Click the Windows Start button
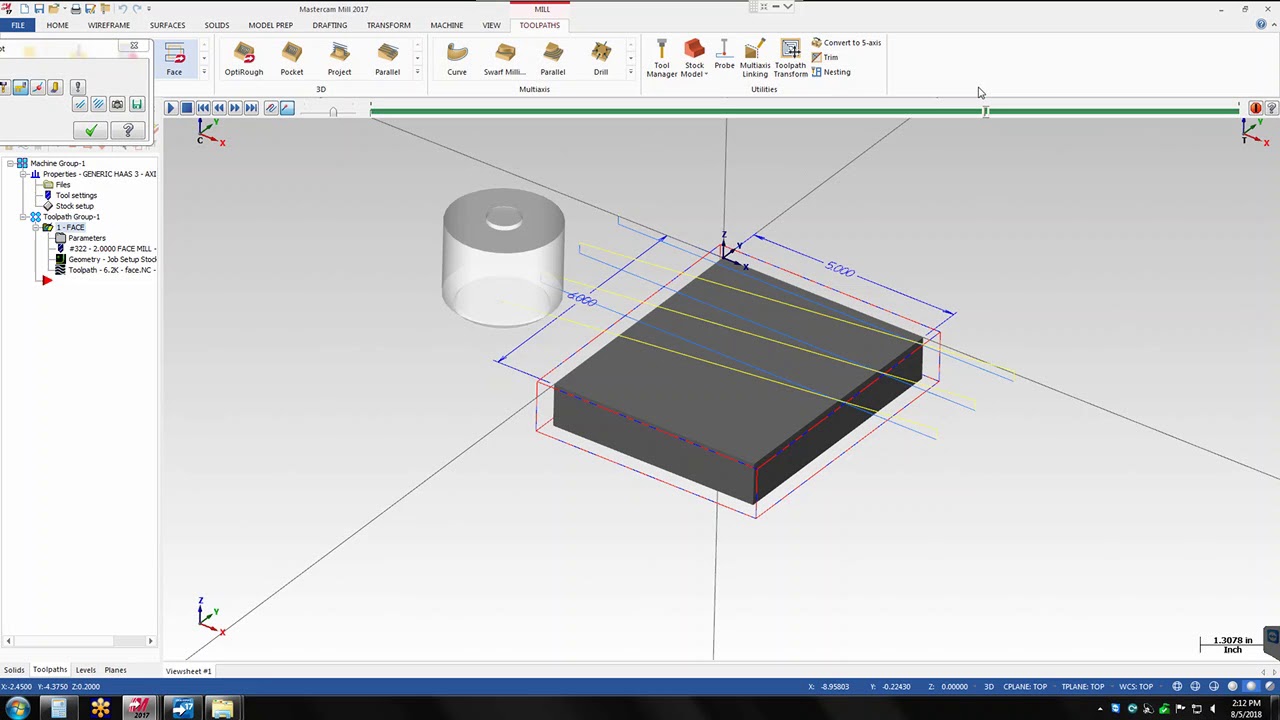1280x720 pixels. tap(17, 709)
